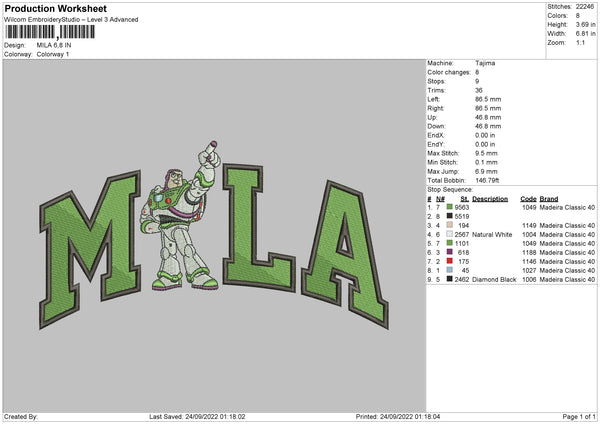Click the Max Jump value 6.9 mm
600x424 pixels.
click(x=486, y=171)
